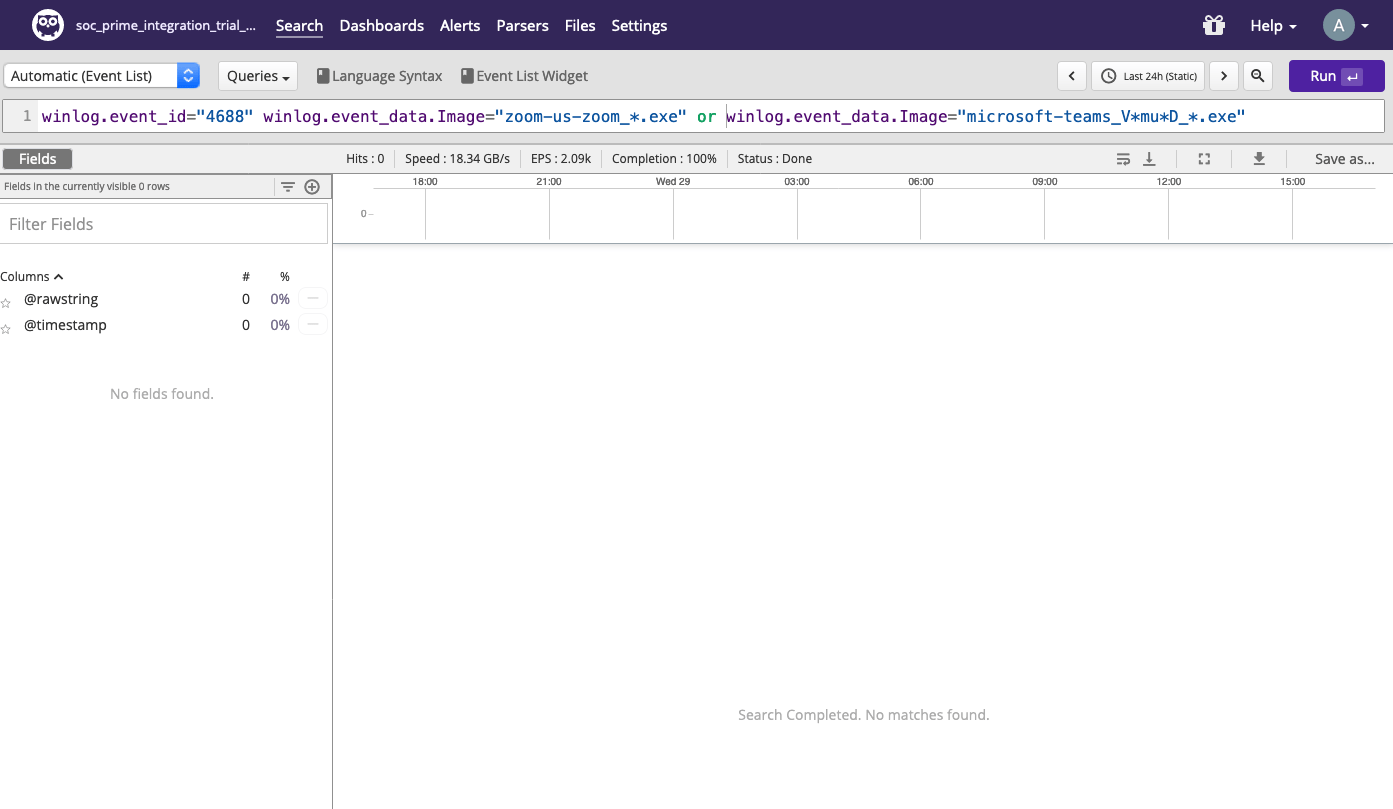The width and height of the screenshot is (1393, 809).
Task: Star the @timestamp field
Action: click(6, 328)
